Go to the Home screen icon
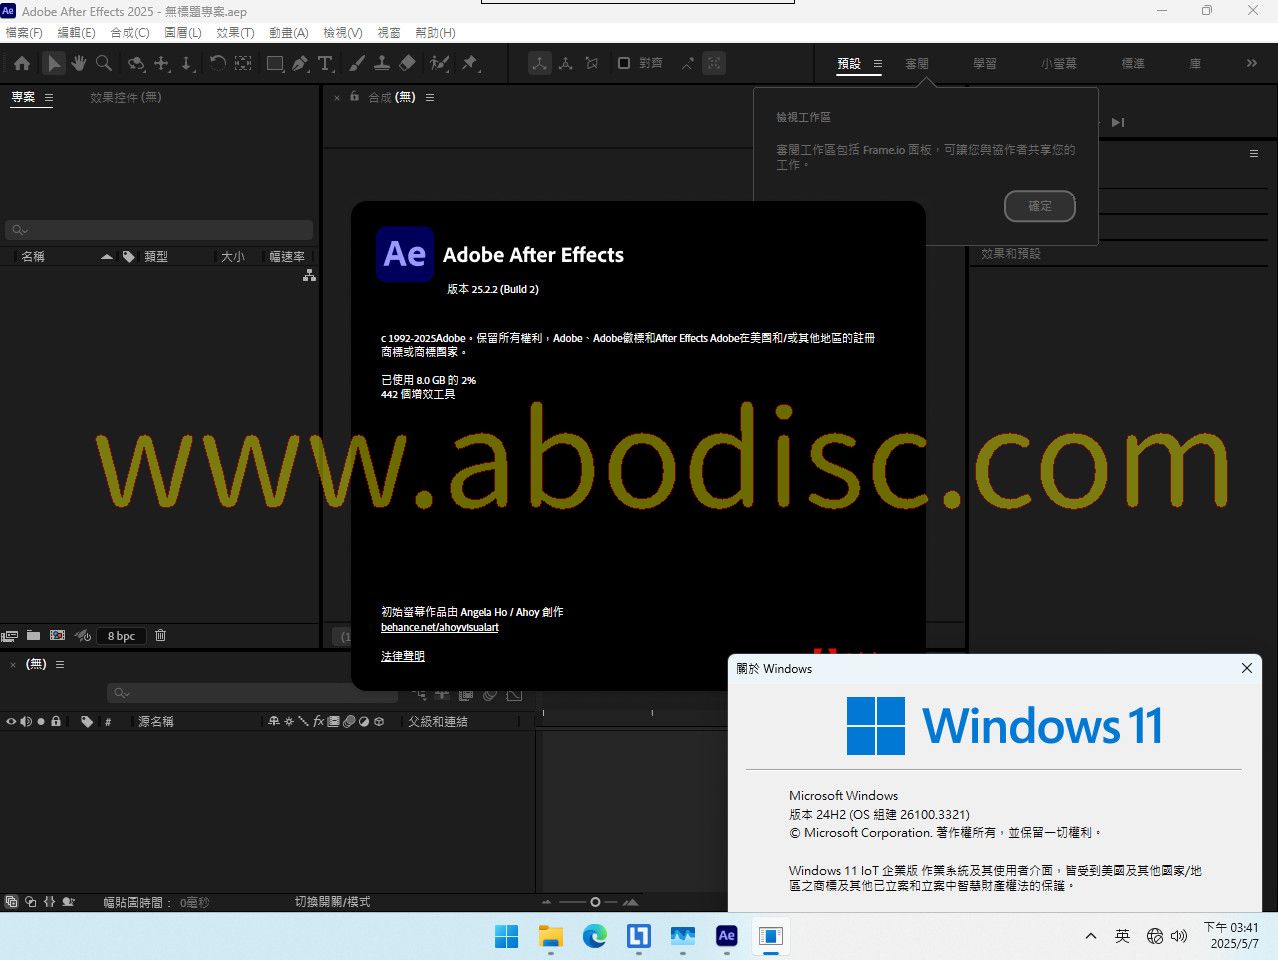The height and width of the screenshot is (960, 1278). 22,63
